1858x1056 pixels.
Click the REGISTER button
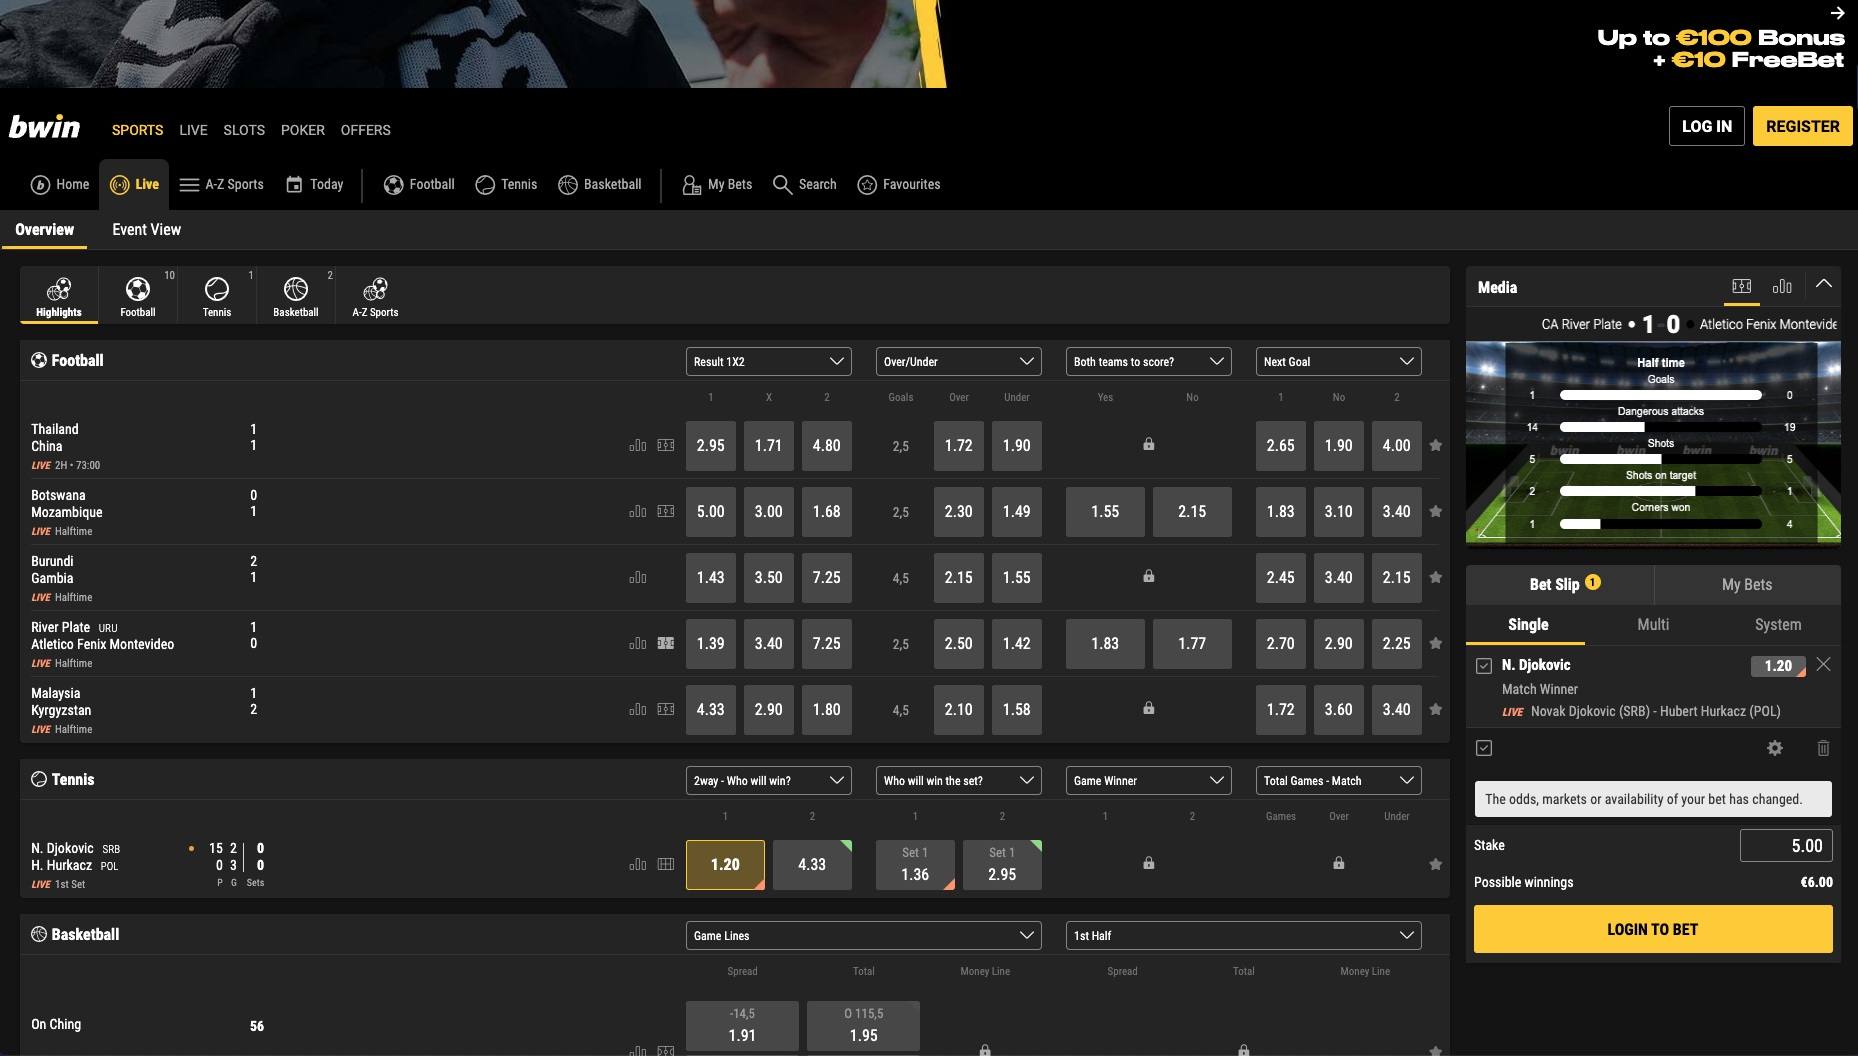(x=1802, y=125)
